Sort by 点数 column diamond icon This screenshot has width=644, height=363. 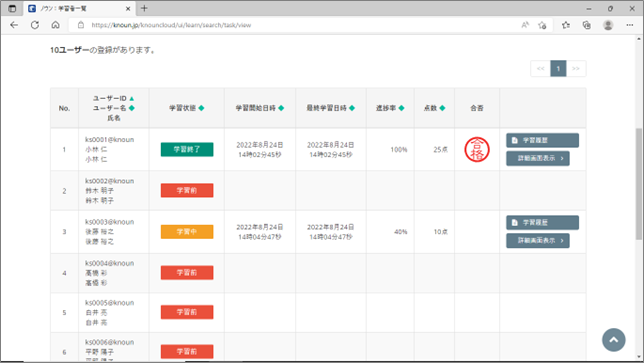(442, 108)
